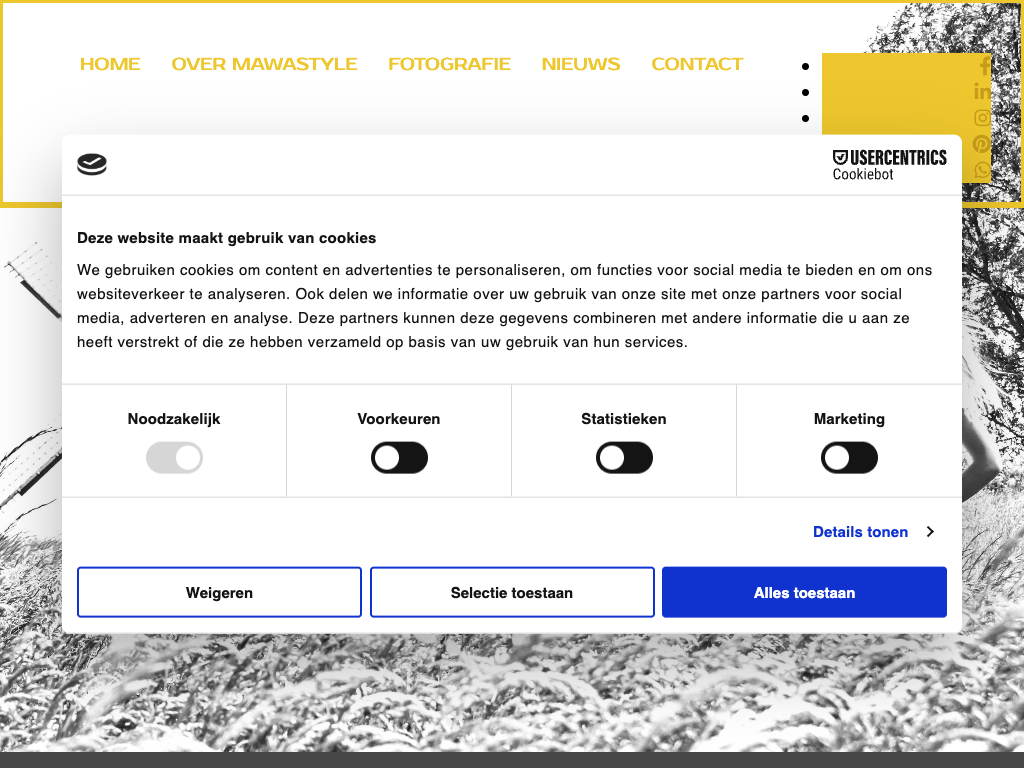Open the LinkedIn icon link

pyautogui.click(x=982, y=91)
